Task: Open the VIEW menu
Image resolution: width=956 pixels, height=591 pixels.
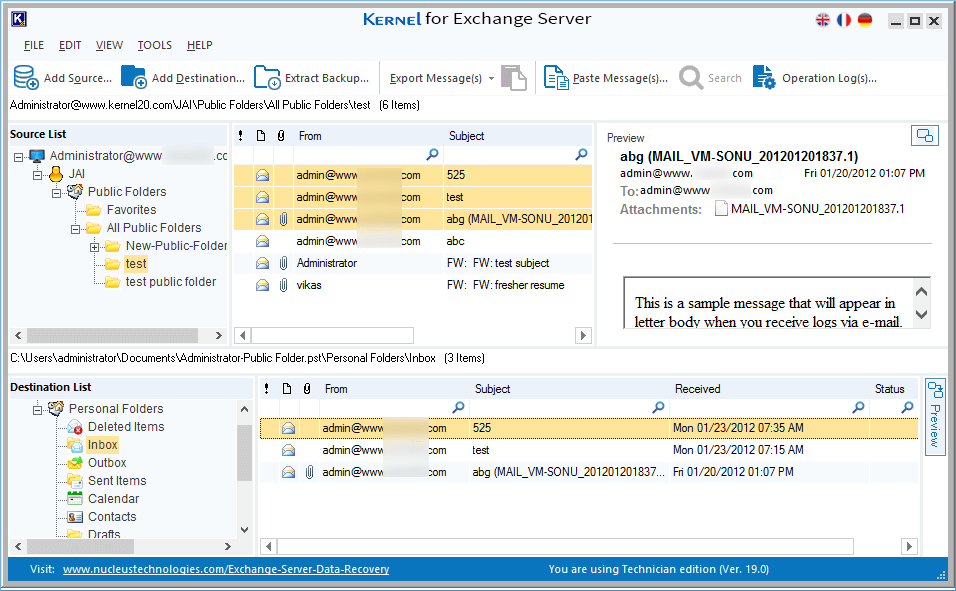Action: (x=109, y=45)
